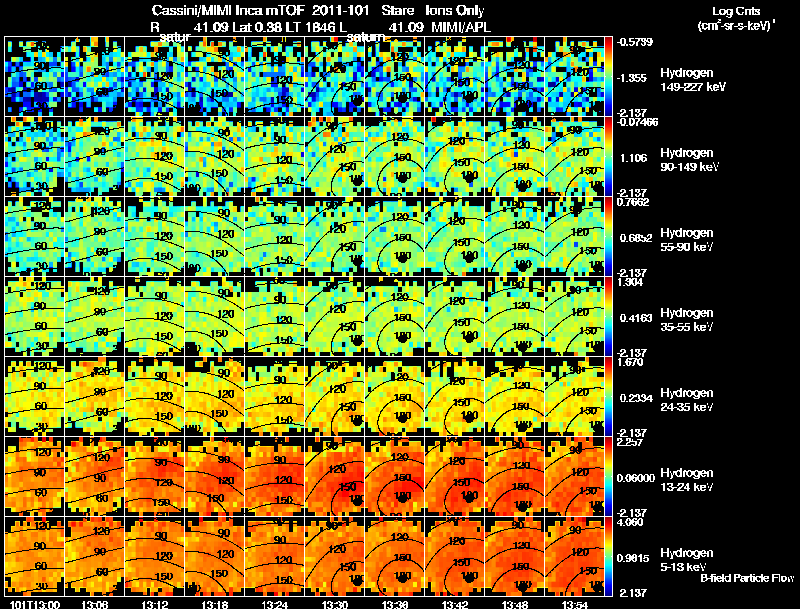Click the '13:18' time axis label

[214, 605]
